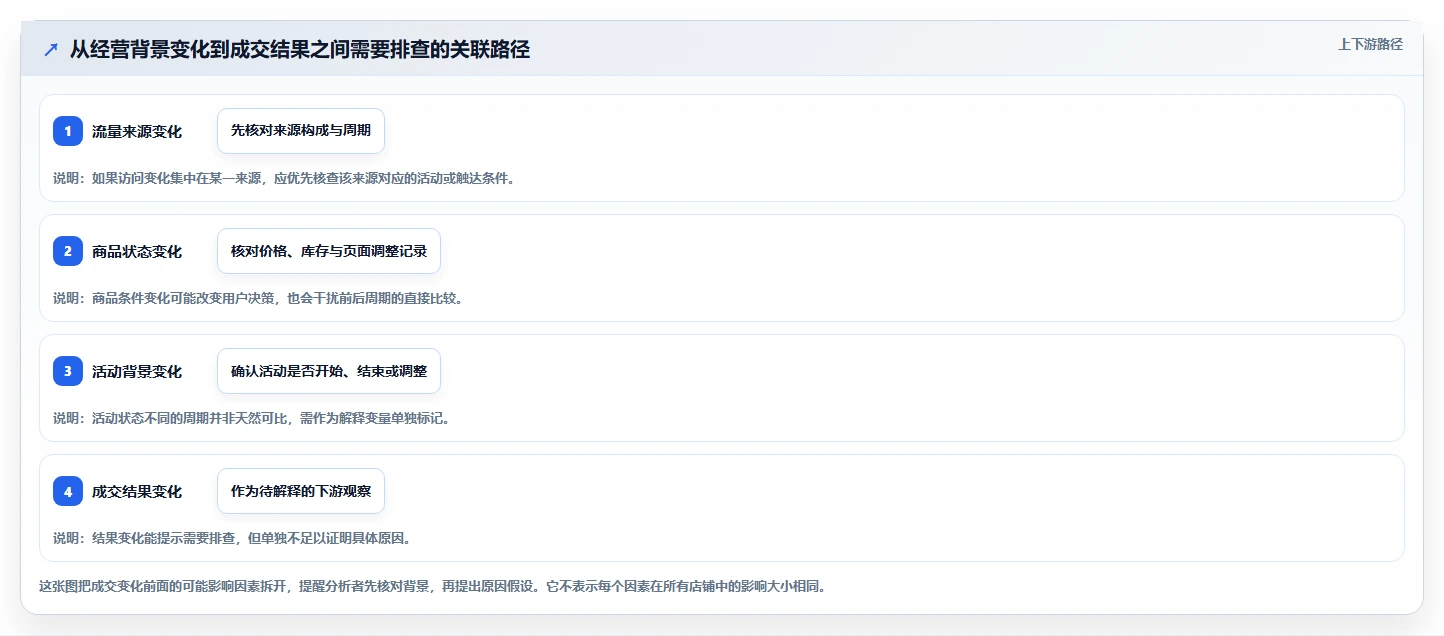1444x636 pixels.
Task: Click the 作为待解释的下游观察 chip
Action: (301, 491)
